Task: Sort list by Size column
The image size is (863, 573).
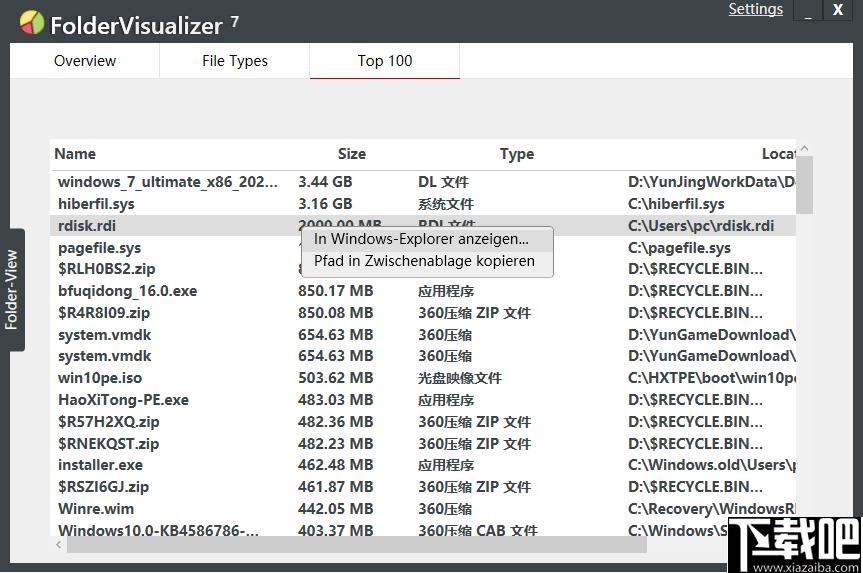Action: click(x=352, y=154)
